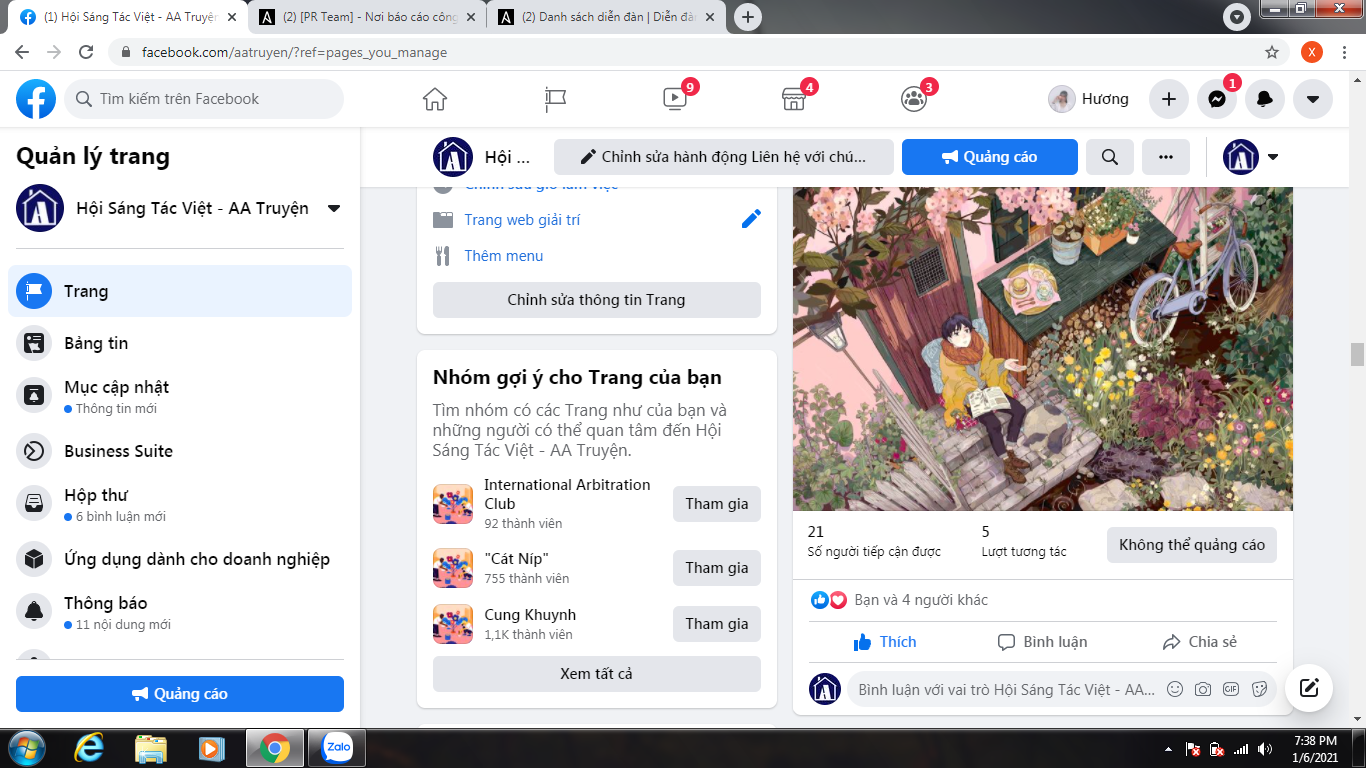Image resolution: width=1366 pixels, height=768 pixels.
Task: Open Thêm menu link
Action: point(504,256)
